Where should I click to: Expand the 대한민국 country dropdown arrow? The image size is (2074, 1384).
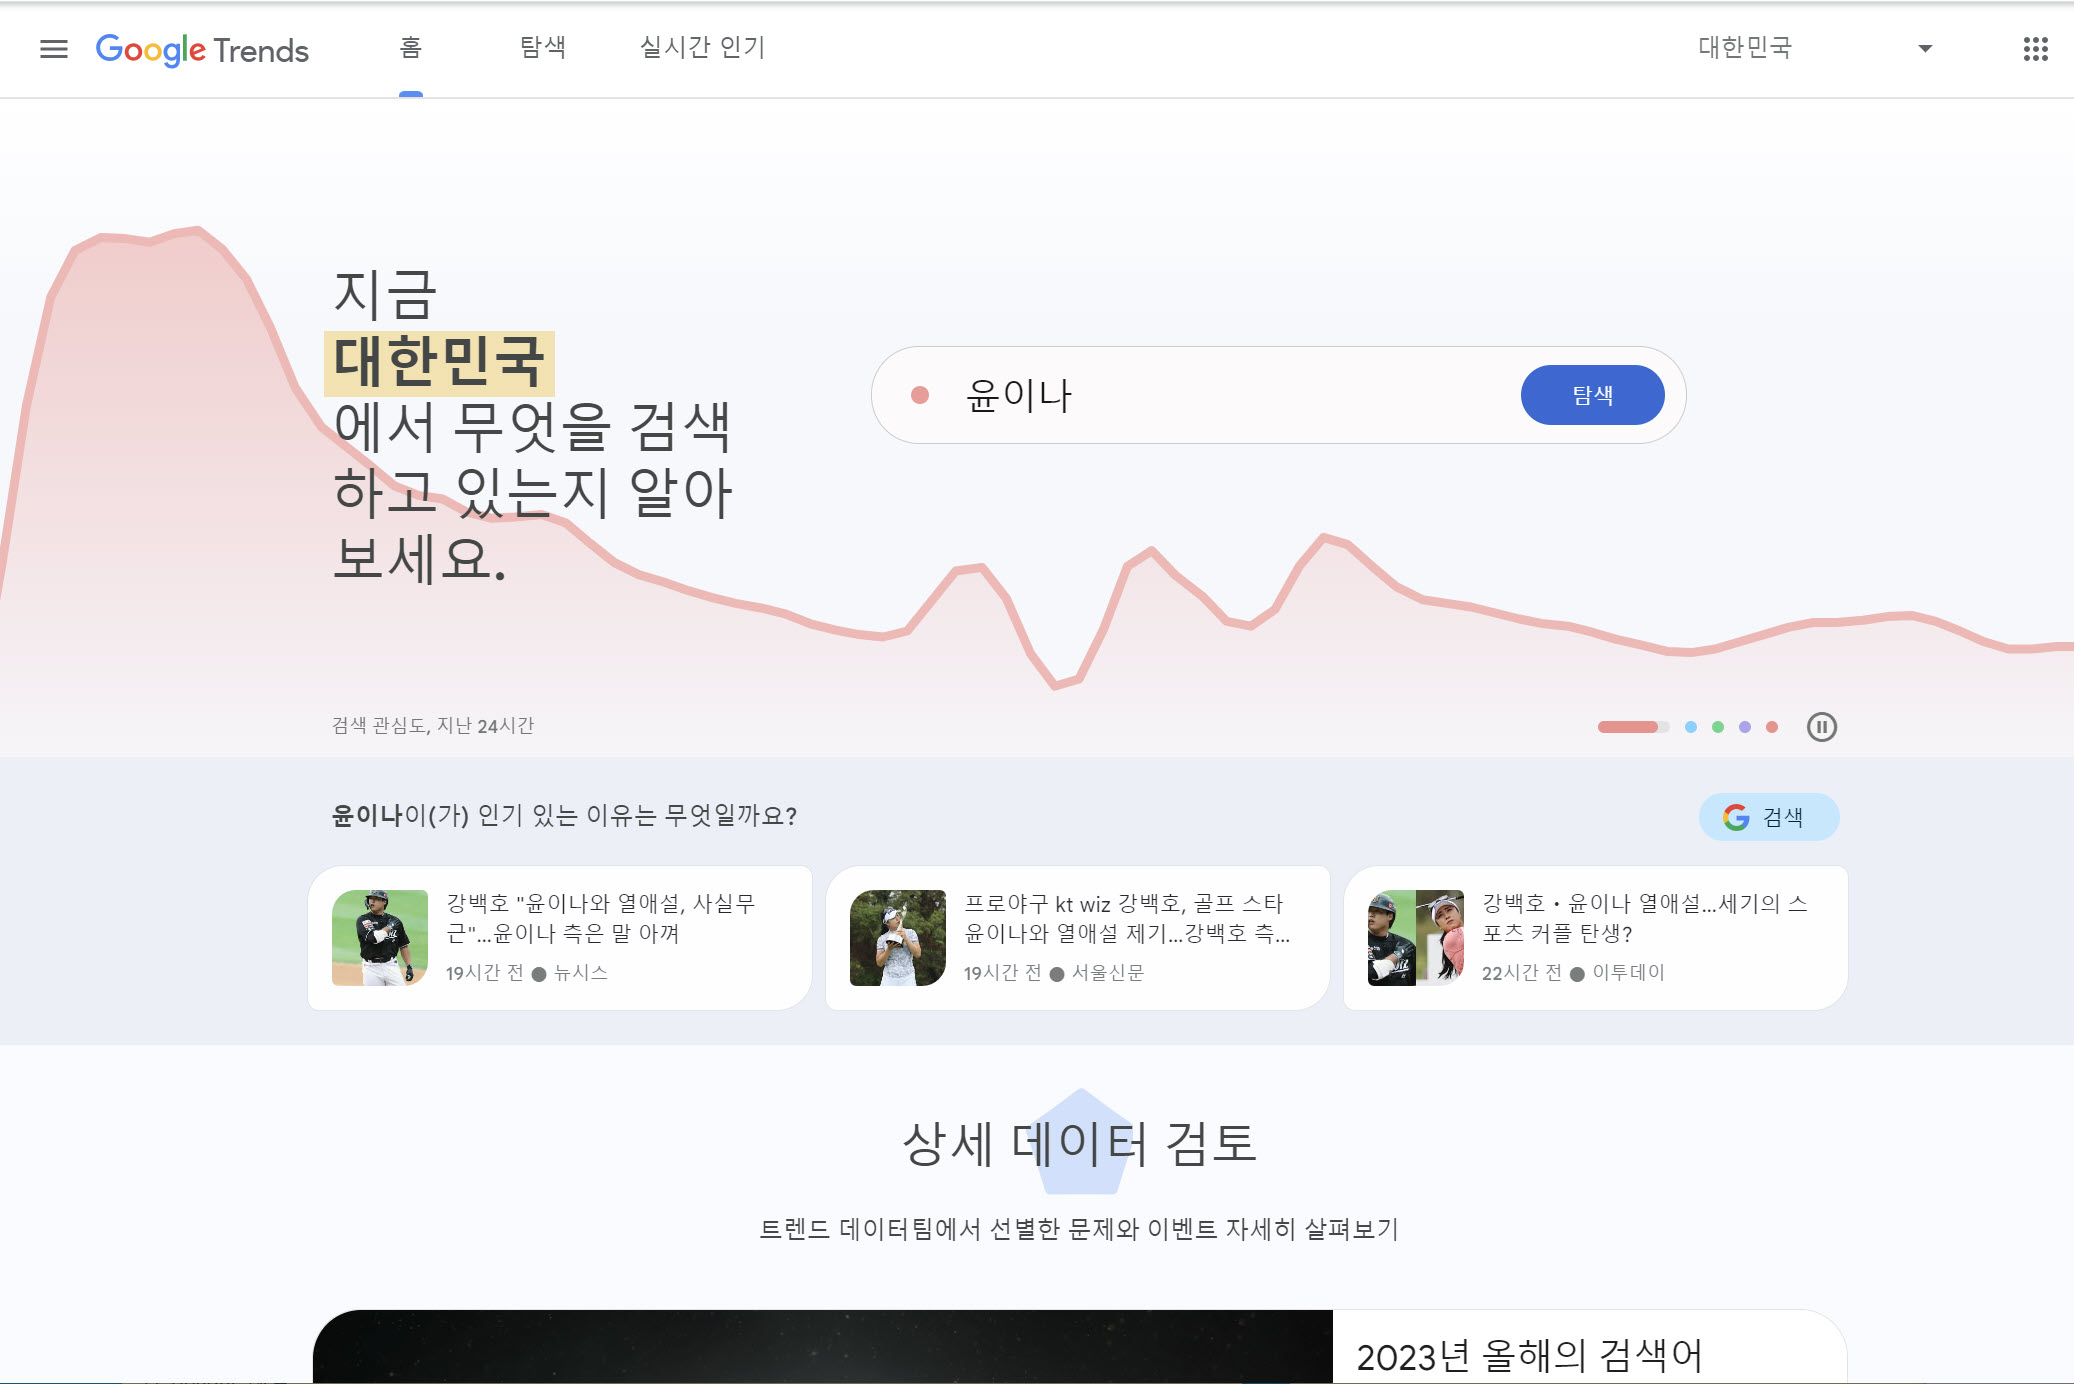pyautogui.click(x=1924, y=48)
